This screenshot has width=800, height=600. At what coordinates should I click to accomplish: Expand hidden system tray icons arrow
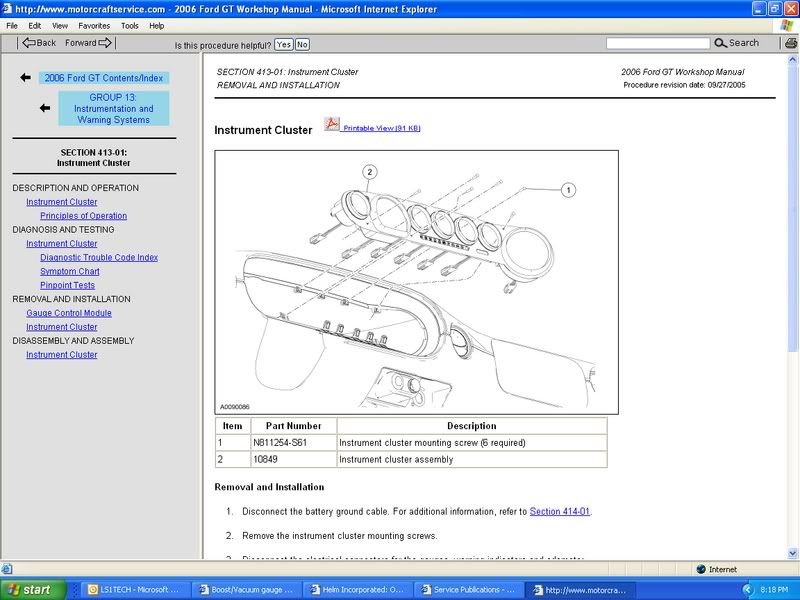[x=747, y=590]
